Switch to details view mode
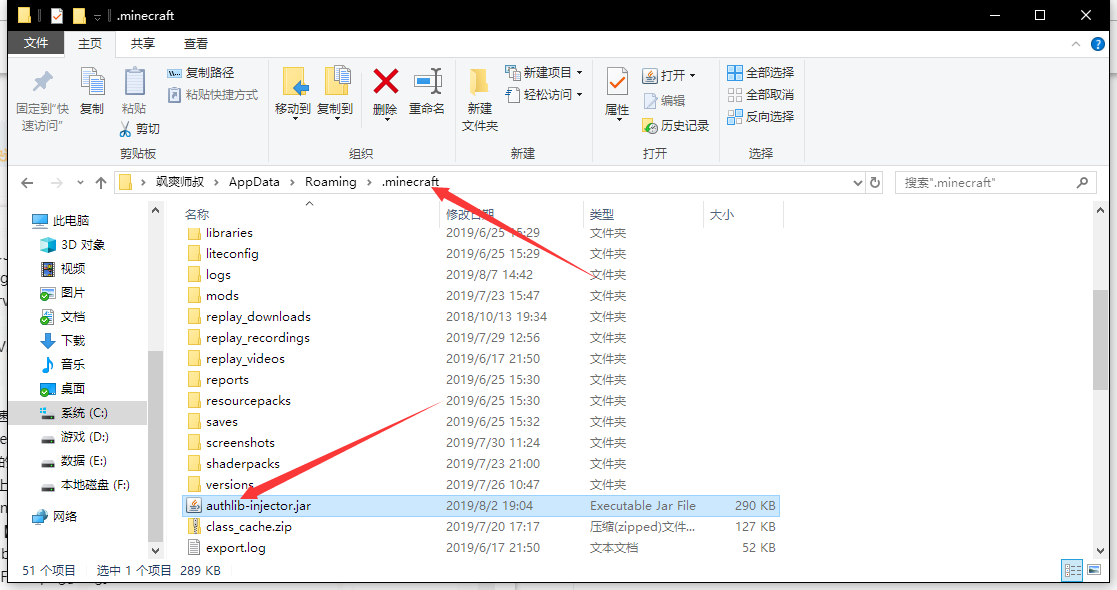Screen dimensions: 1117x590 pyautogui.click(x=1073, y=570)
